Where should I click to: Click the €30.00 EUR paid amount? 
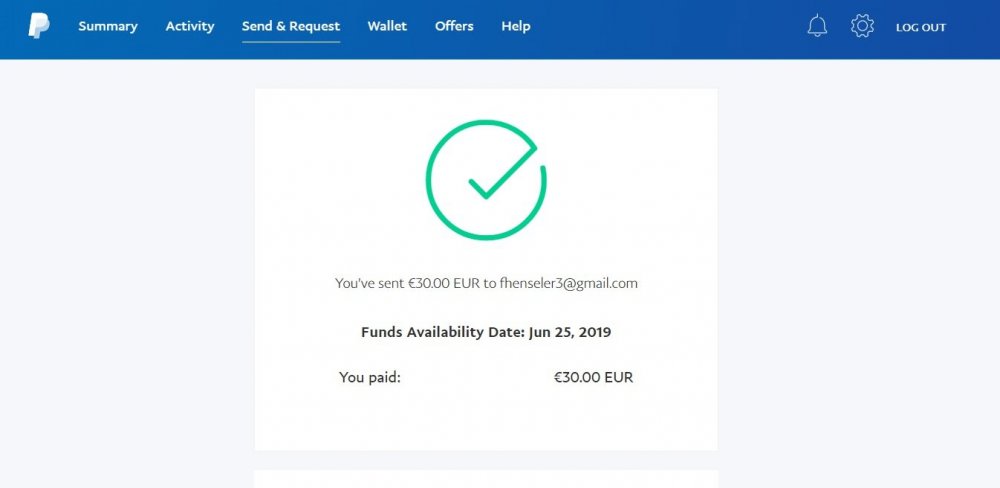pos(593,378)
